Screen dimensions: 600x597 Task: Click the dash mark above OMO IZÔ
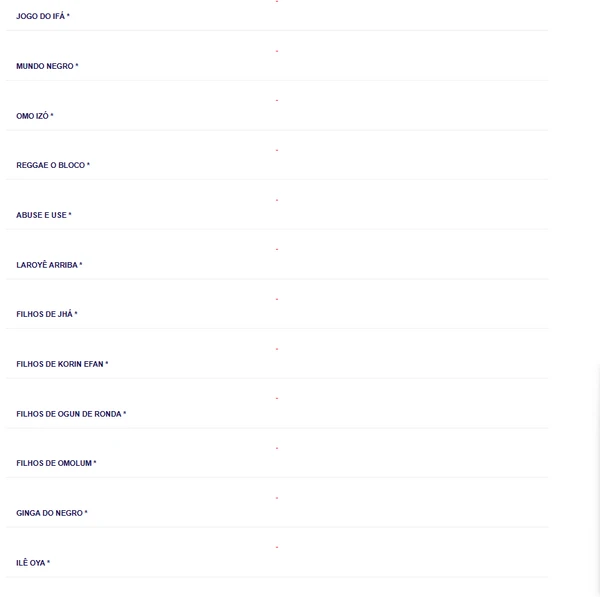(277, 100)
